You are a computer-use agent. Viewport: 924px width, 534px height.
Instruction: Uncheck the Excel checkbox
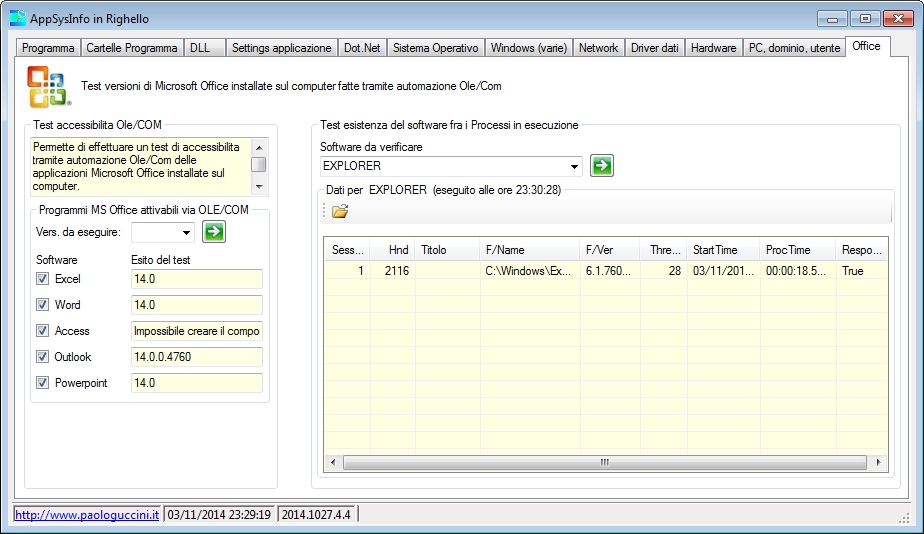tap(42, 279)
